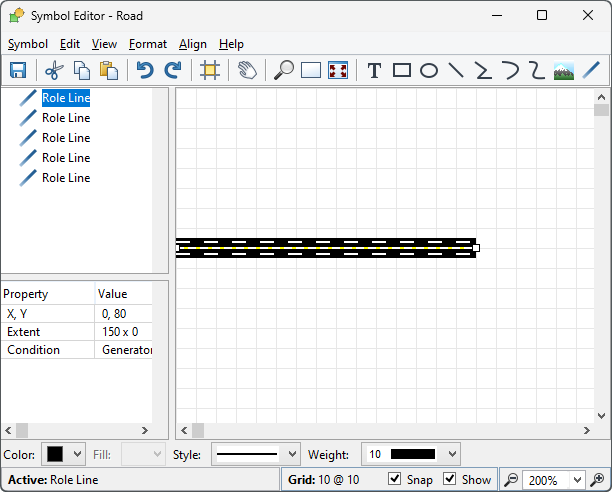Click the canvas vertical scrollbar down arrow
The width and height of the screenshot is (612, 492).
pyautogui.click(x=601, y=416)
